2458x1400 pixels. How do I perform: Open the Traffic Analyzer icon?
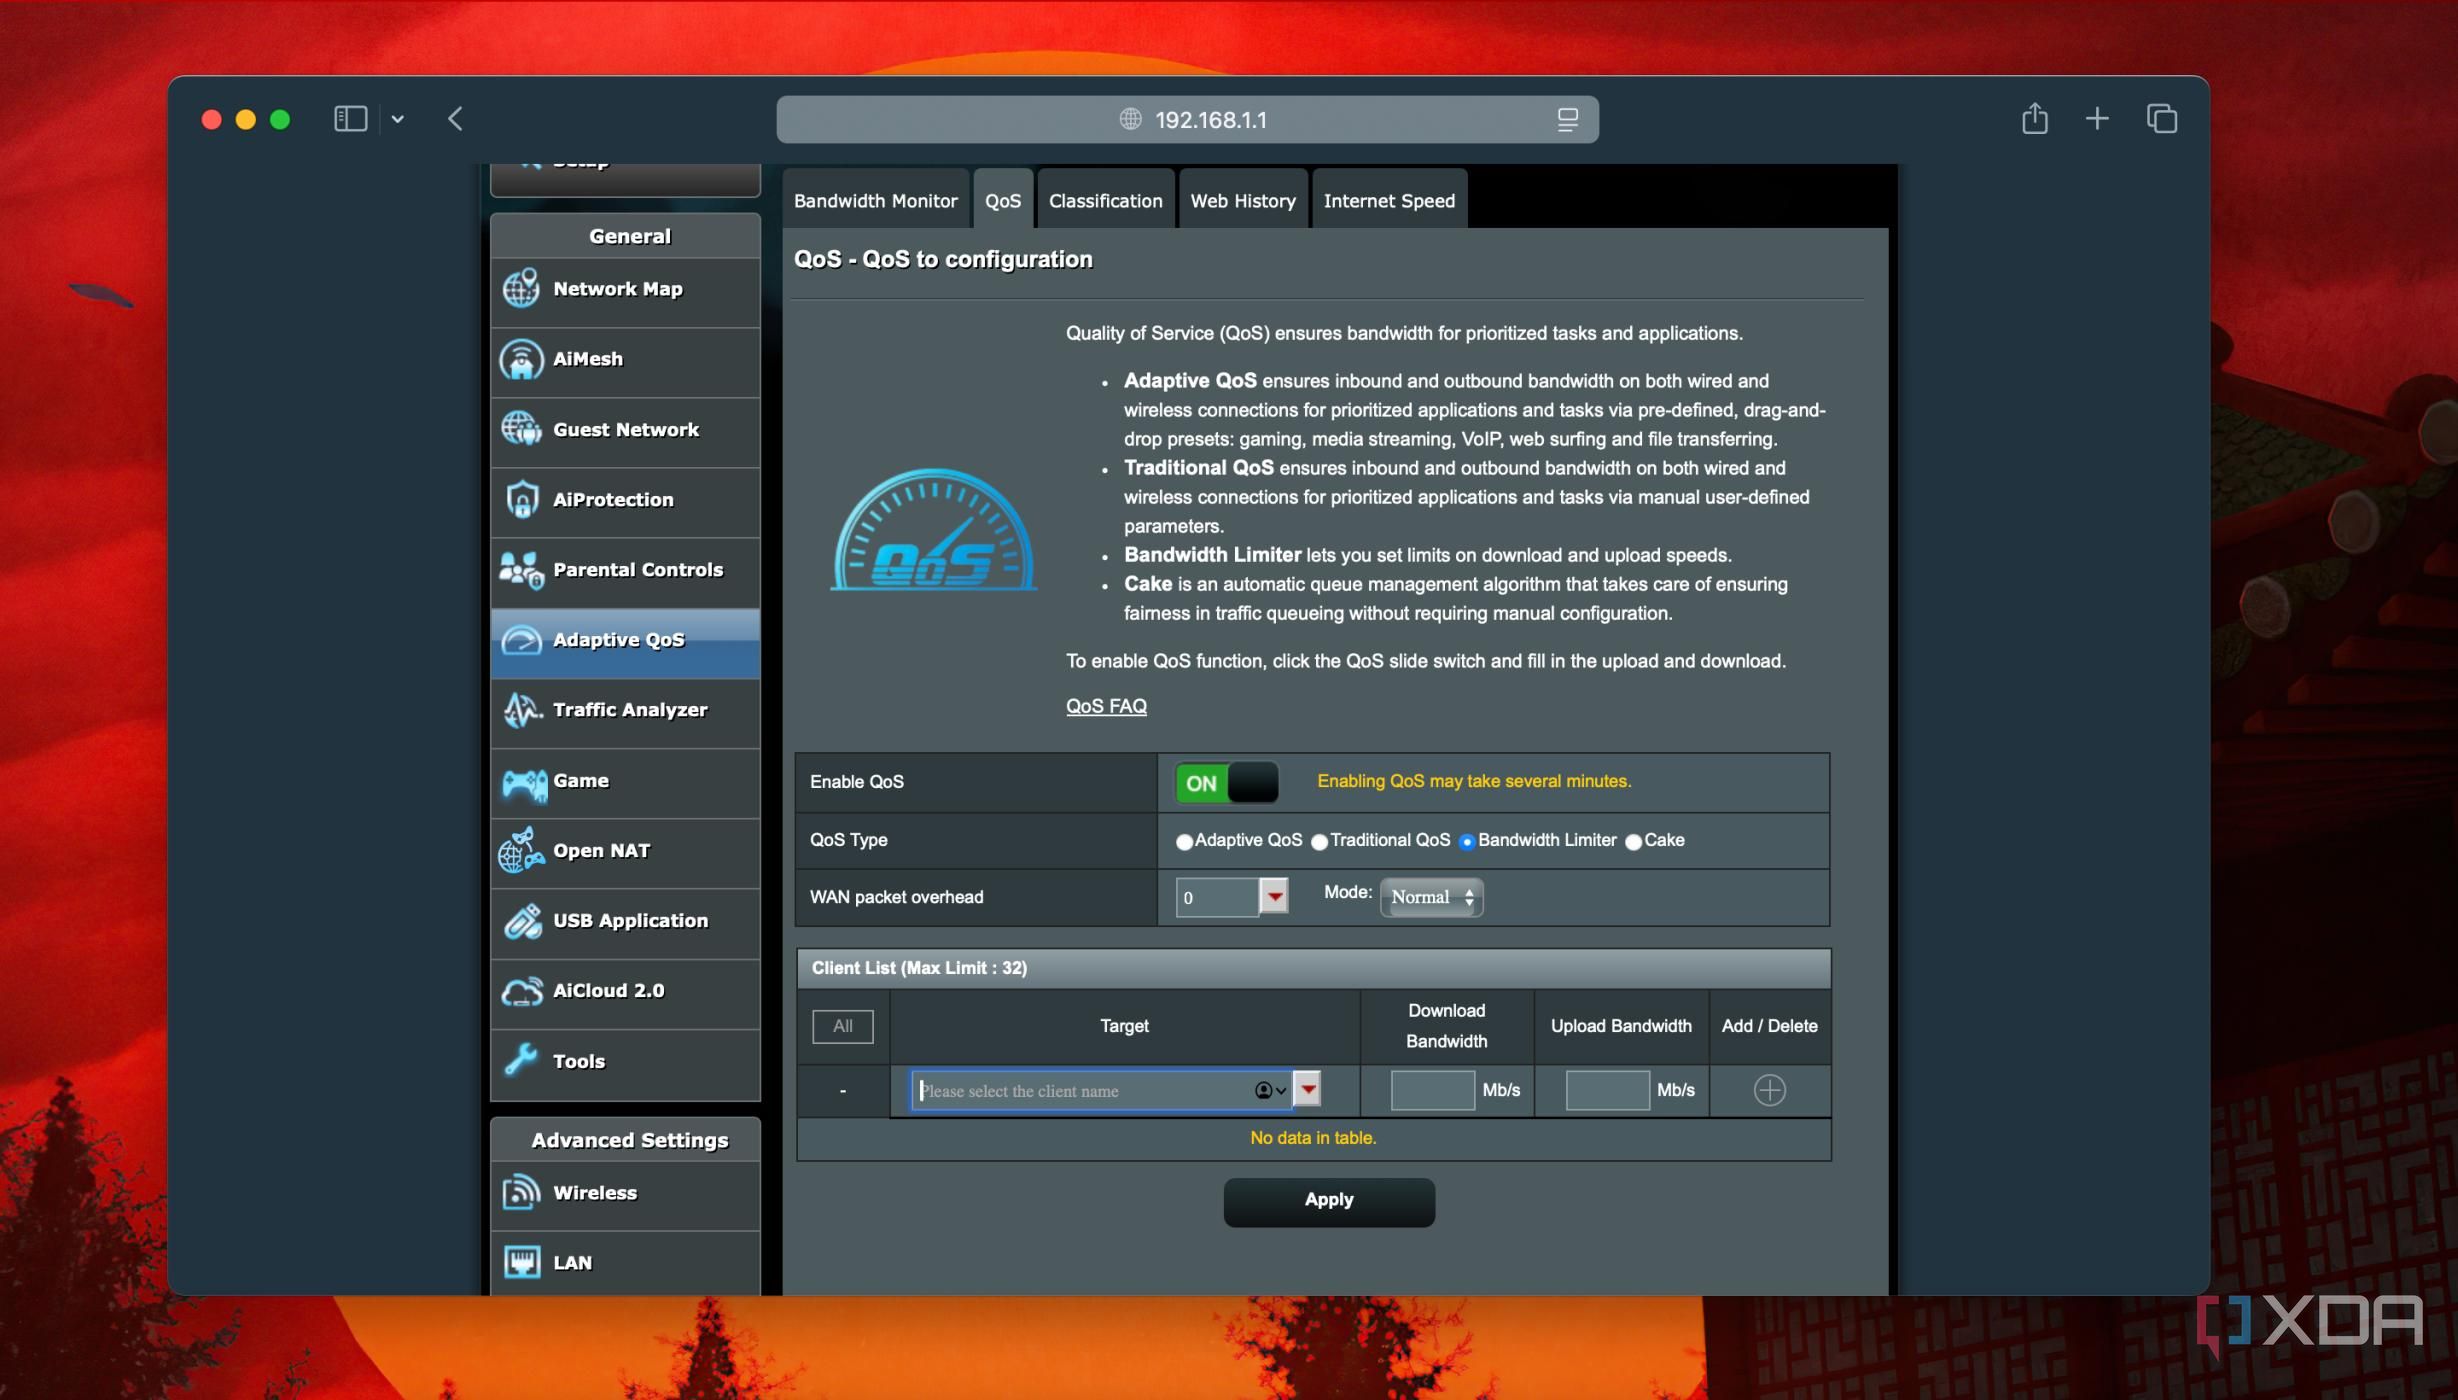(x=521, y=710)
